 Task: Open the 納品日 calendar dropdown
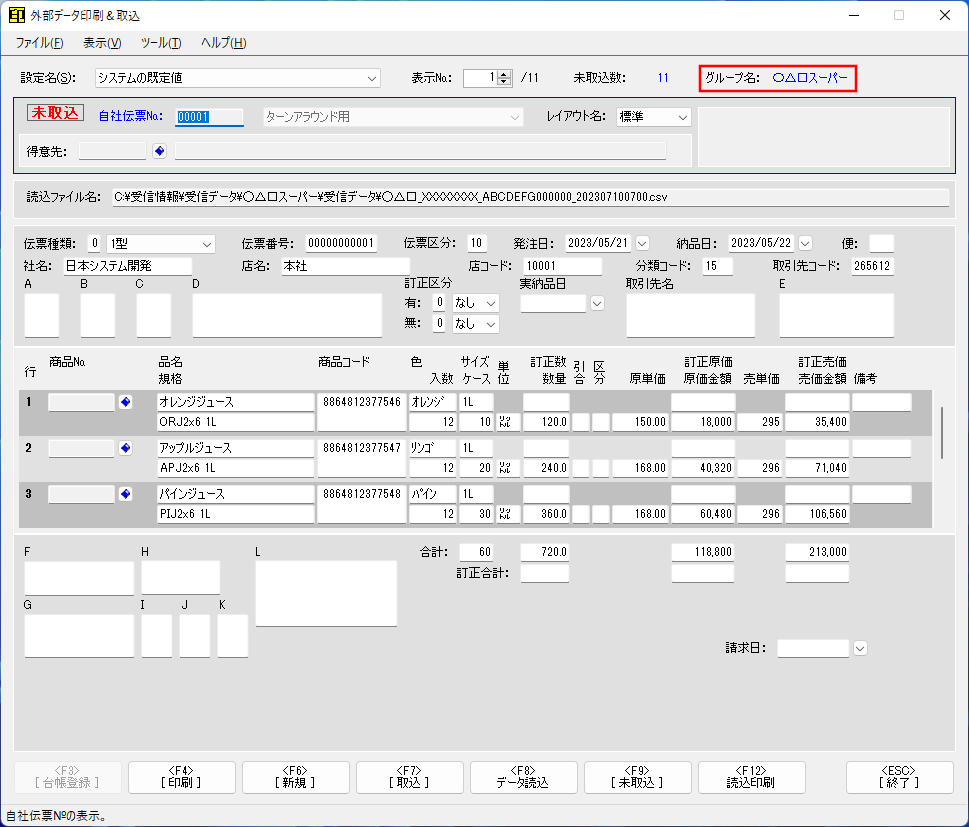(805, 243)
